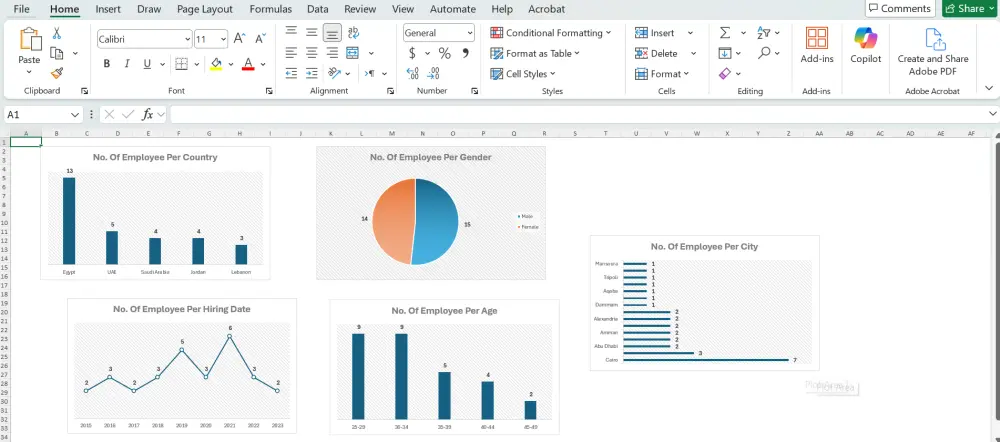Apply Percent Style format

pyautogui.click(x=445, y=54)
